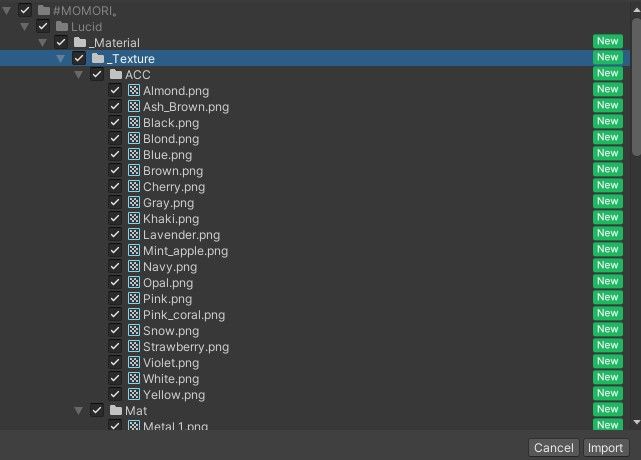Collapse the ACC folder arrow
Viewport: 641px width, 460px height.
(x=78, y=74)
